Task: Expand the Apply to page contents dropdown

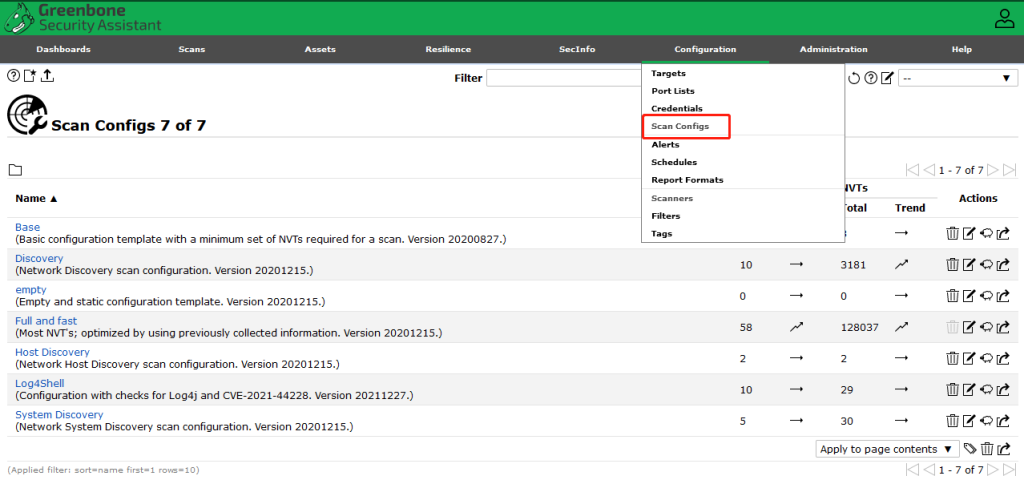Action: pos(887,450)
